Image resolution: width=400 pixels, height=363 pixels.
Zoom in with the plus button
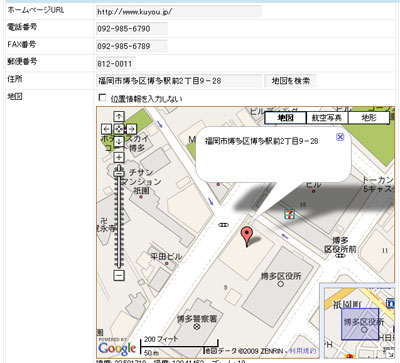tap(119, 157)
